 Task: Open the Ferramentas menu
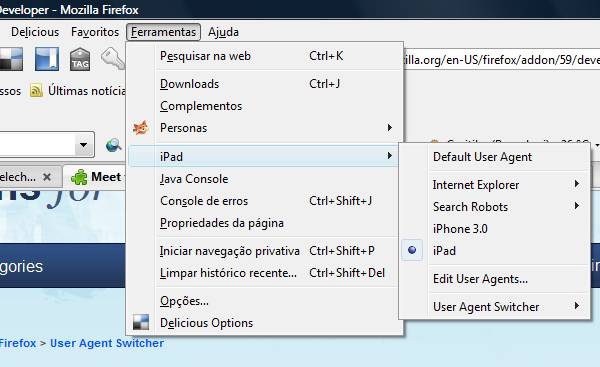pos(163,32)
